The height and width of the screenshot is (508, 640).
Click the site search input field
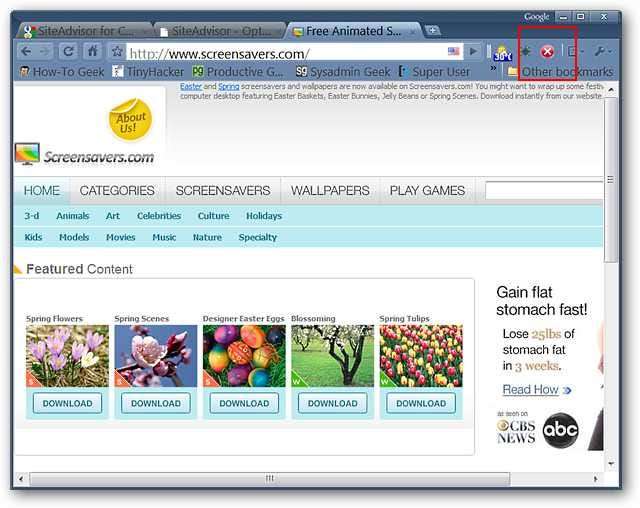click(x=544, y=191)
